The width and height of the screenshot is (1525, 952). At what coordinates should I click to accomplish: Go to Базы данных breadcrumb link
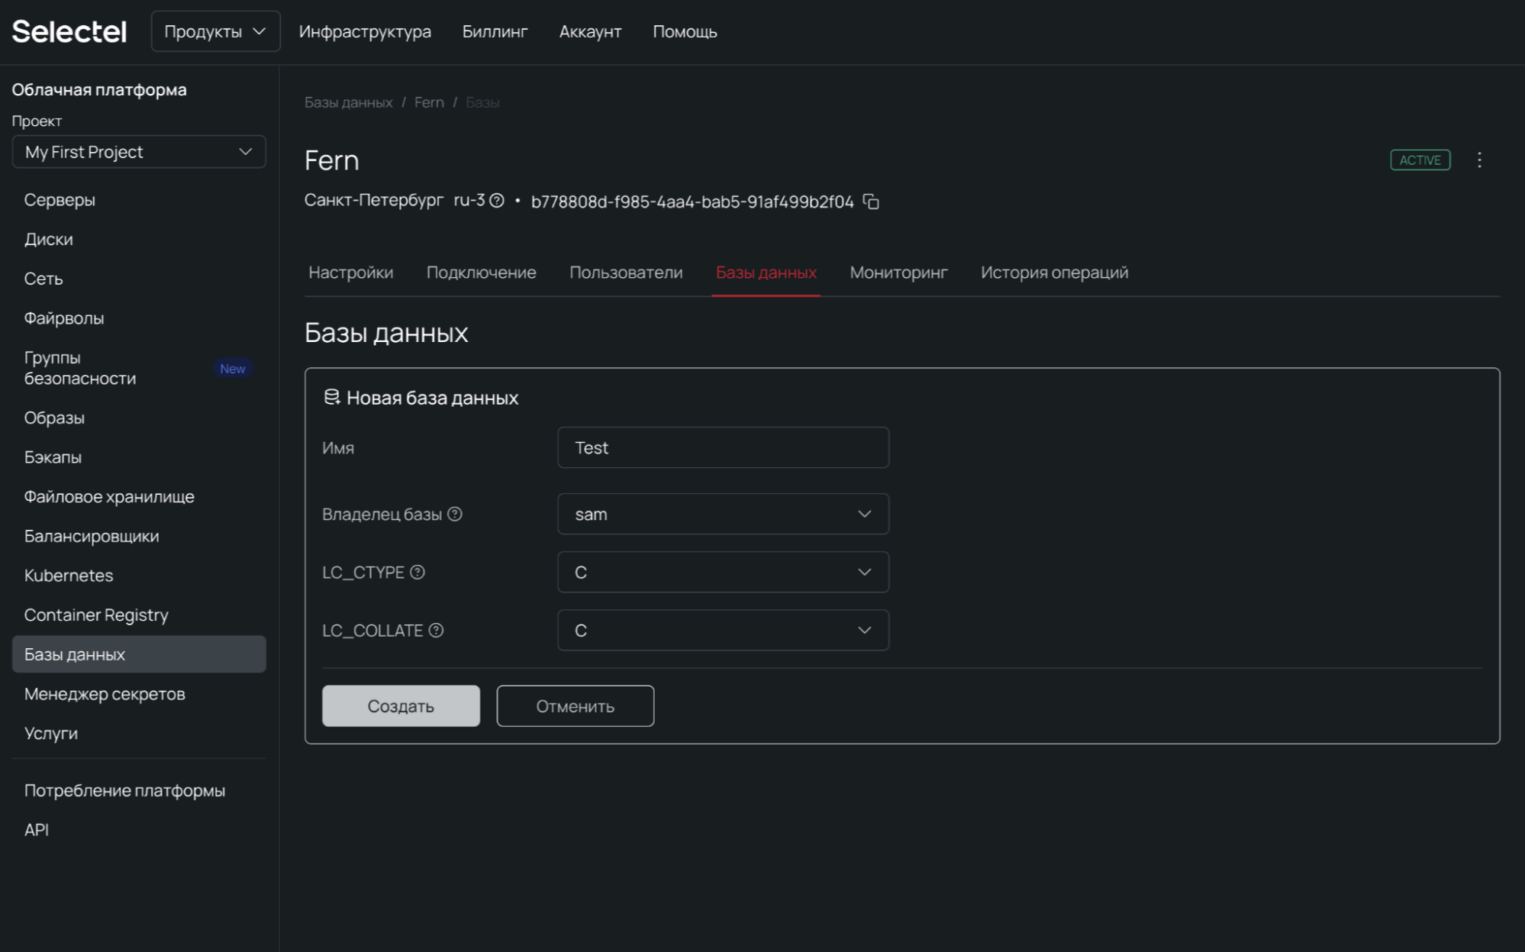pos(348,103)
